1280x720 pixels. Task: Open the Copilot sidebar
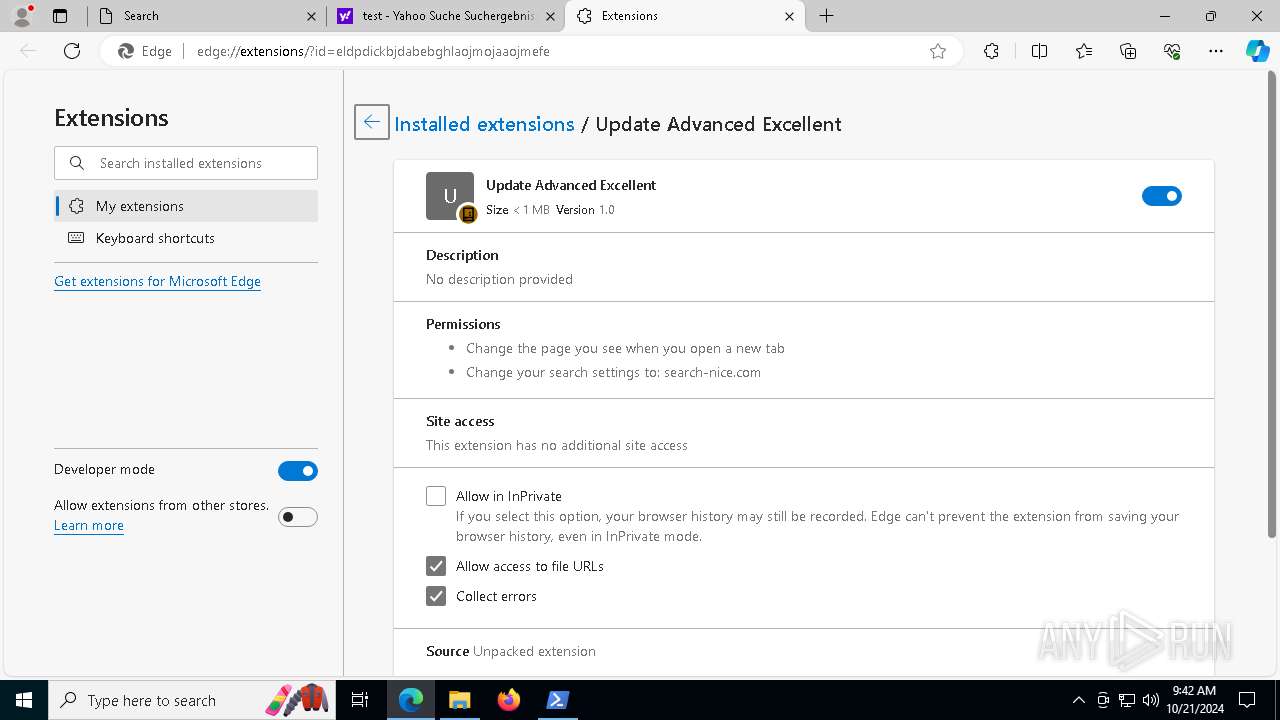coord(1257,51)
